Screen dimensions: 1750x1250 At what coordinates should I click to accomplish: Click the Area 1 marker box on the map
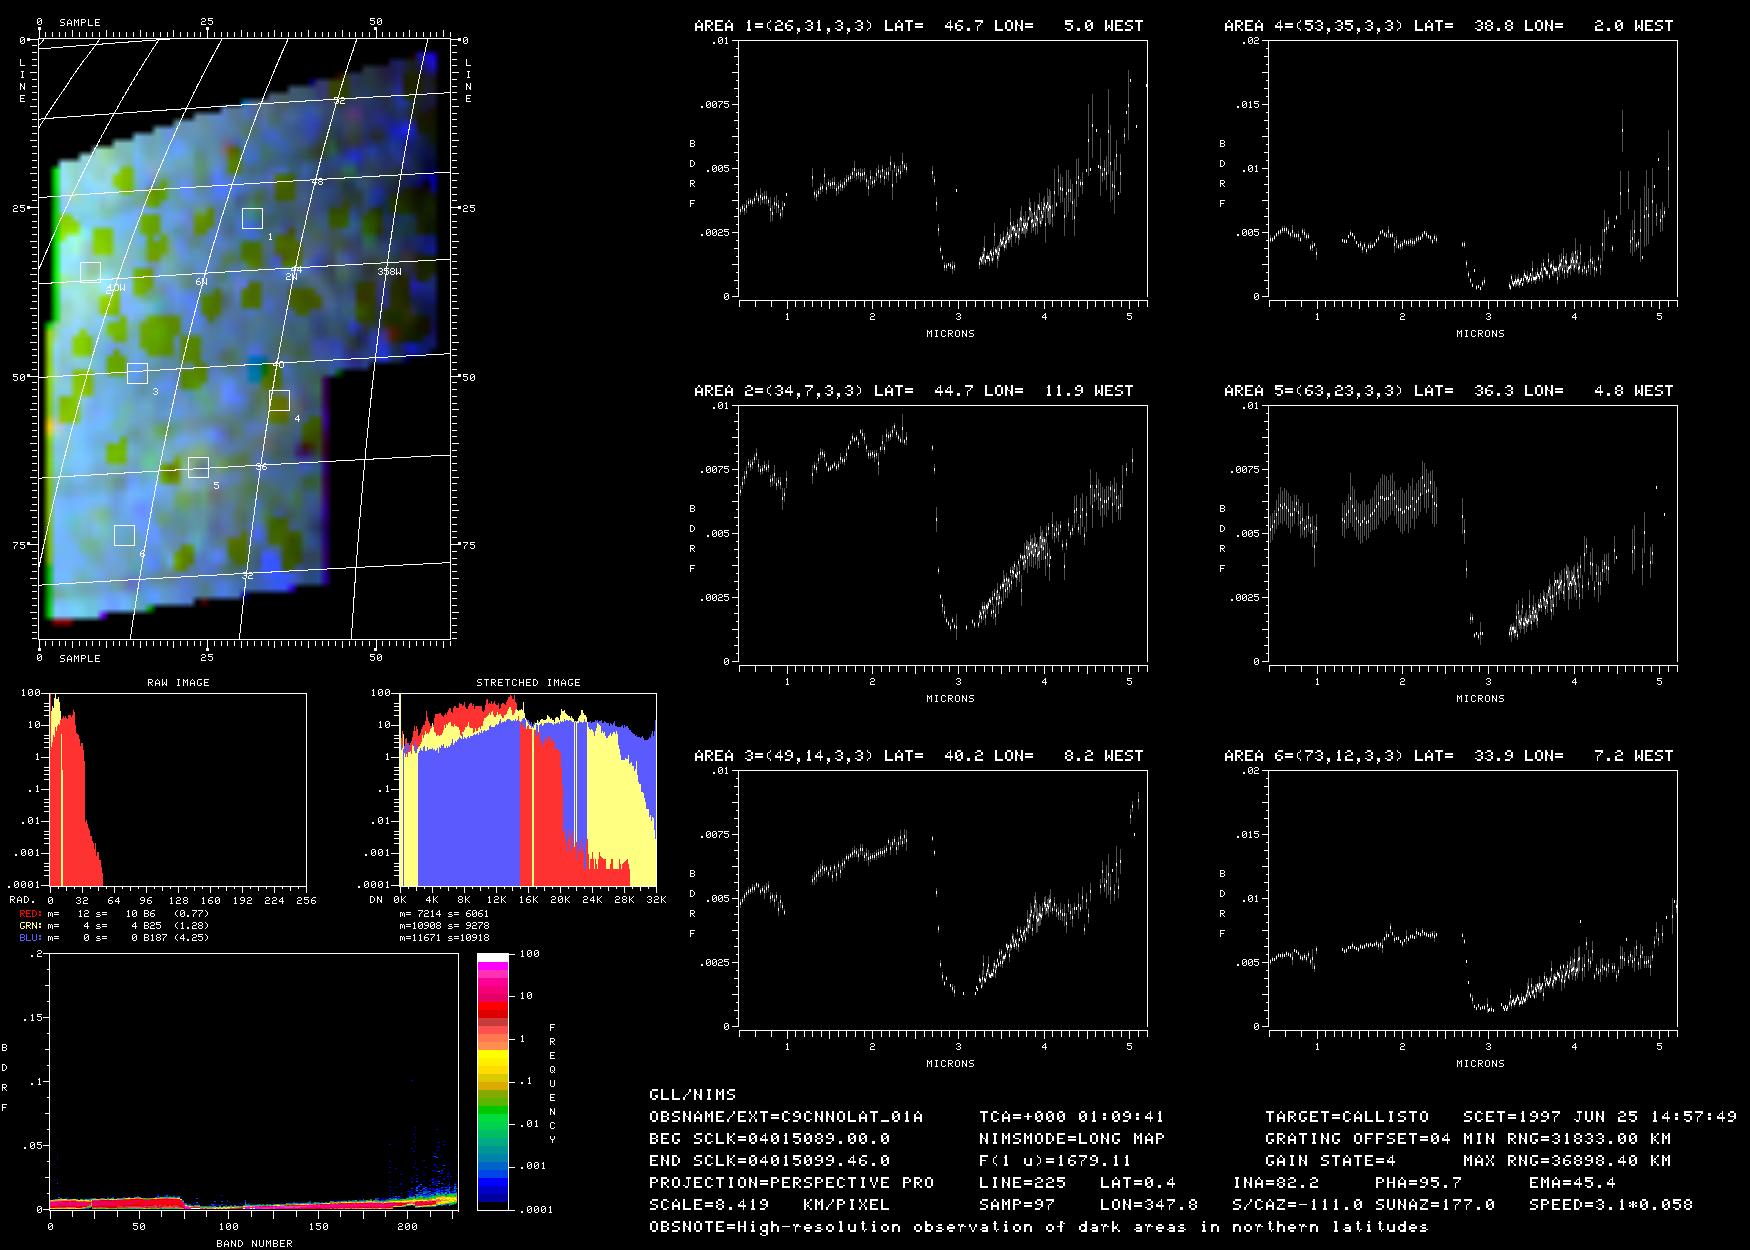252,219
